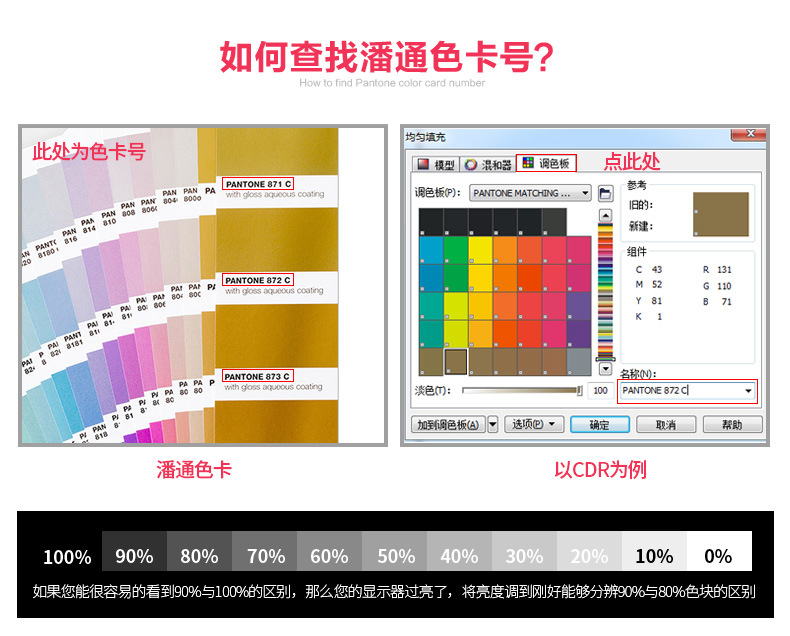The image size is (790, 636).
Task: Click the 取消 cancel button
Action: [x=666, y=425]
